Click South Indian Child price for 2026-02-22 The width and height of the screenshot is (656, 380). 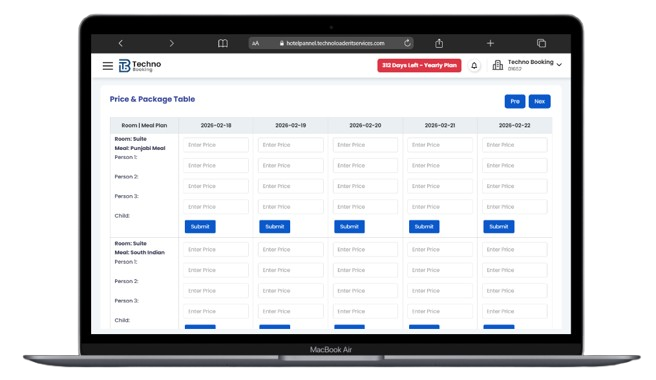[515, 311]
